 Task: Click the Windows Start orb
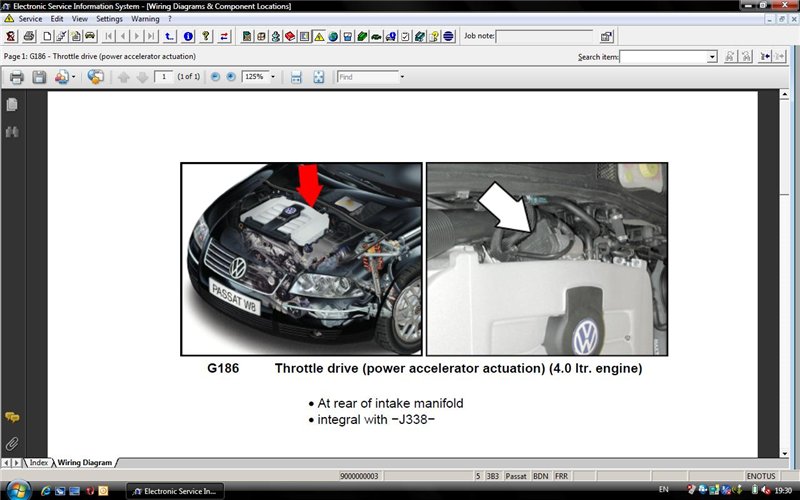[17, 490]
